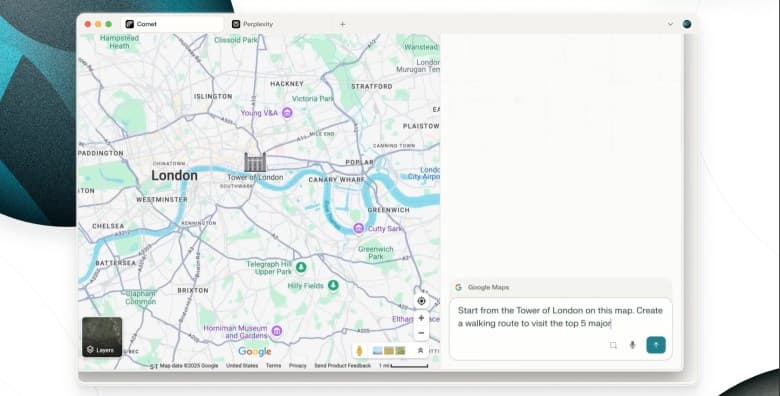Click the screenshot selection icon in chat box
The width and height of the screenshot is (780, 396).
point(613,345)
